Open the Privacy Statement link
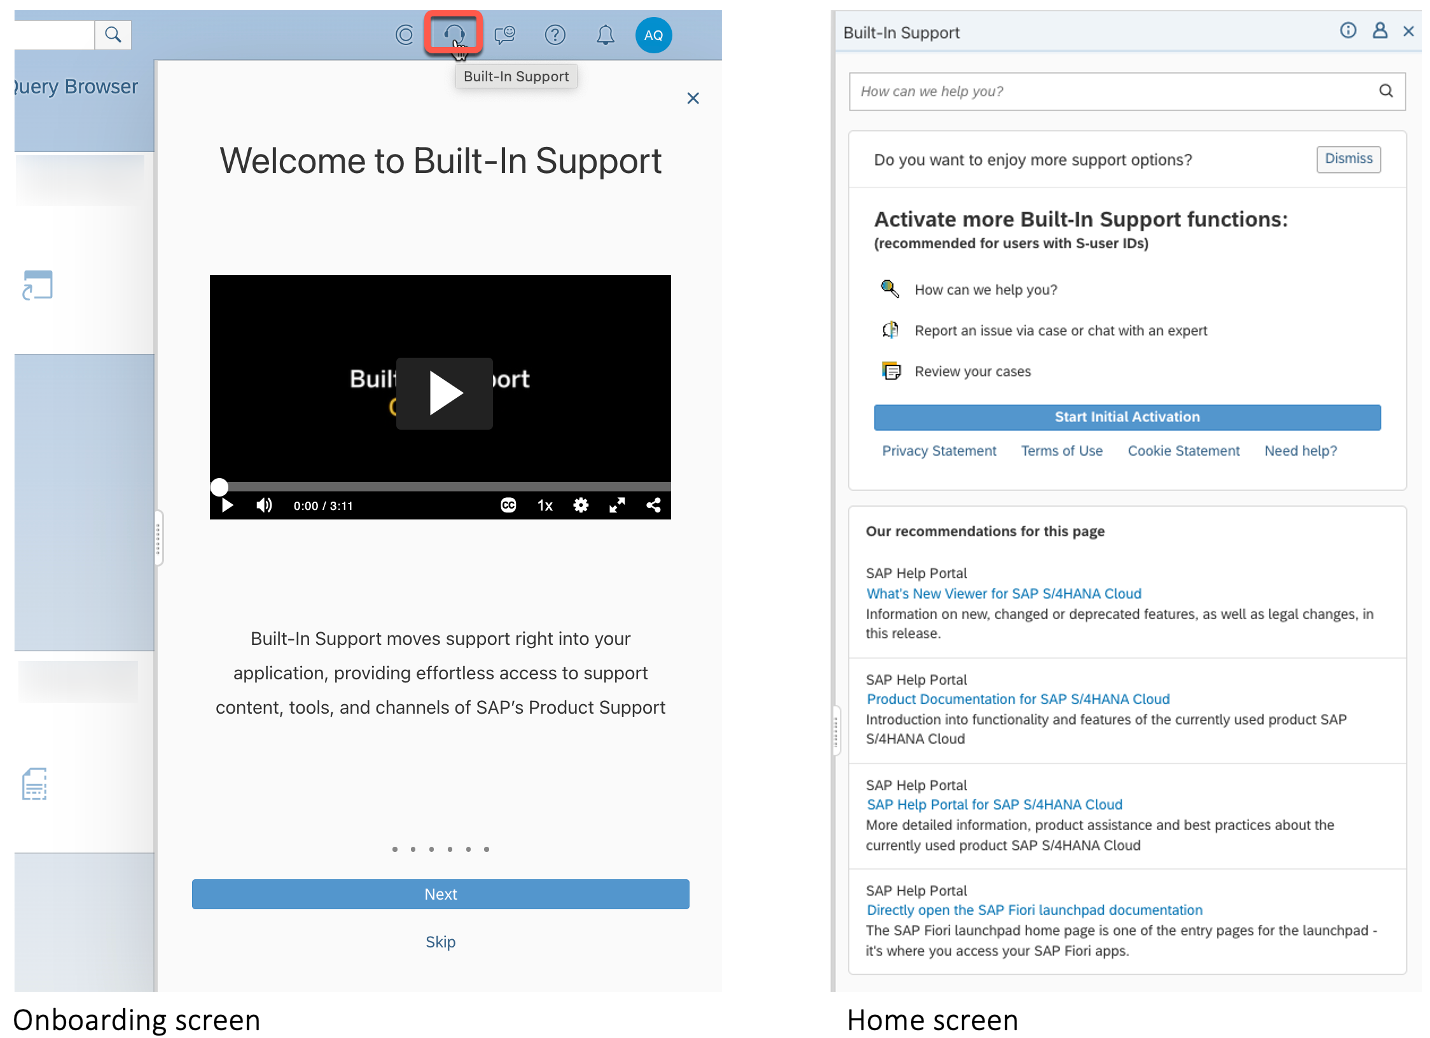Viewport: 1430px width, 1038px height. pyautogui.click(x=939, y=451)
